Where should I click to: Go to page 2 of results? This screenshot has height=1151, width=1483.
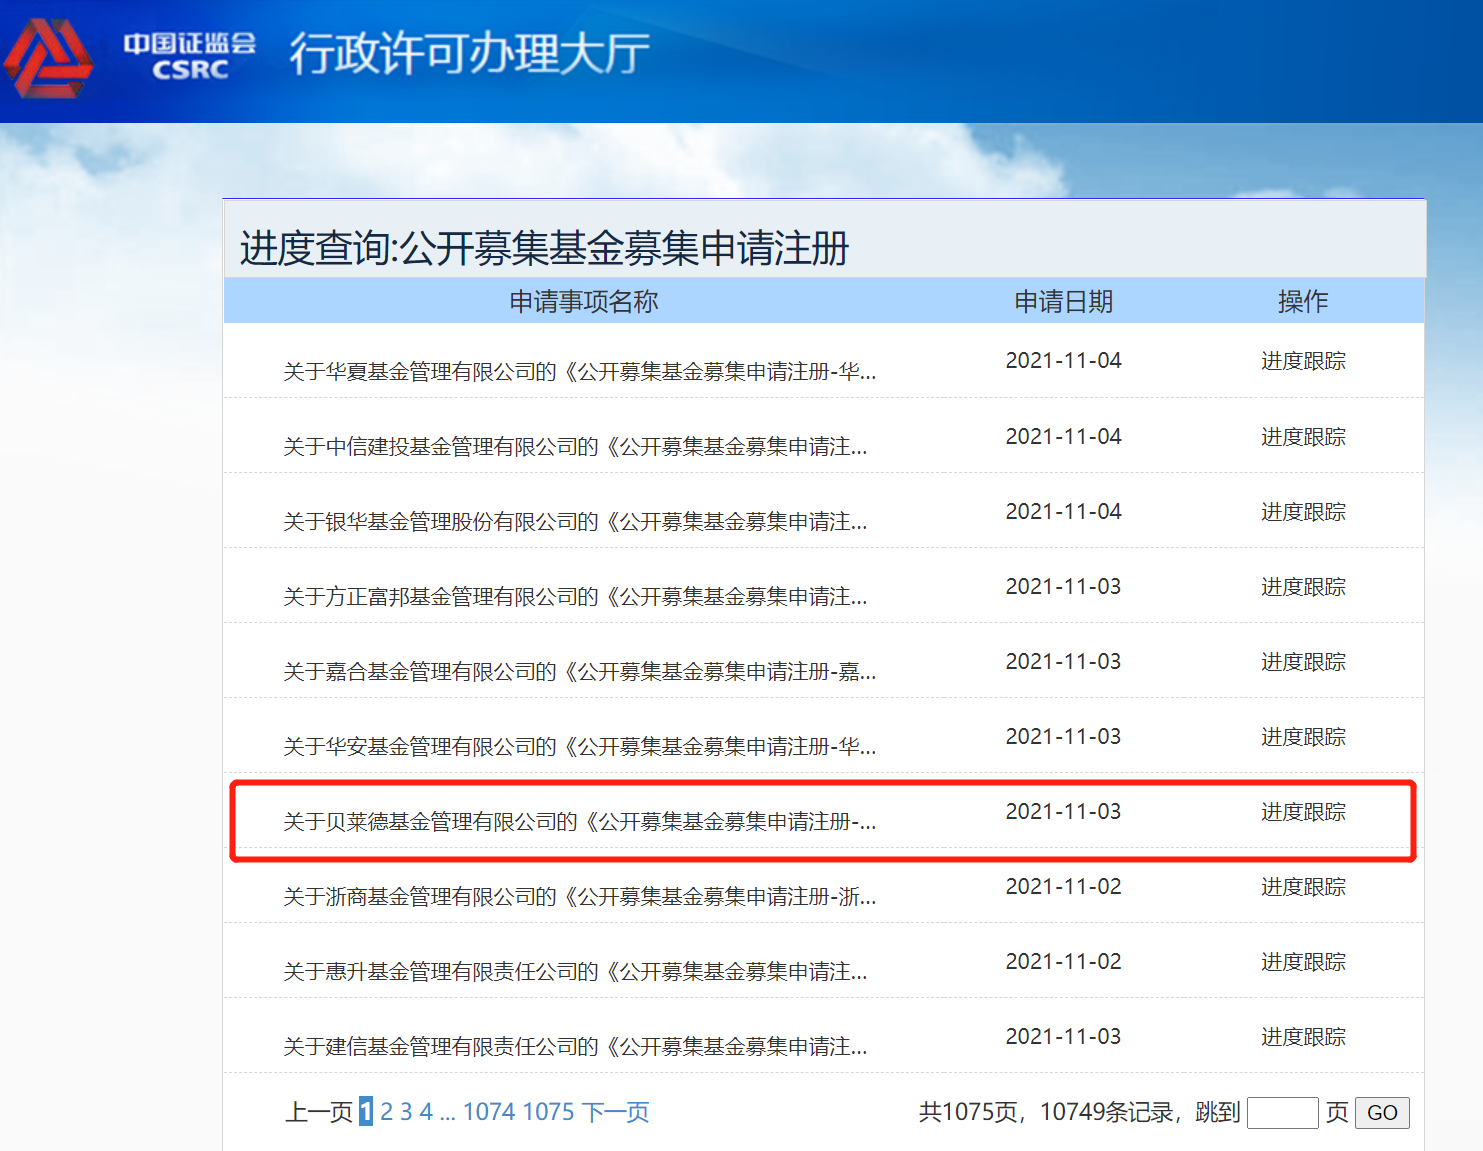tap(387, 1112)
